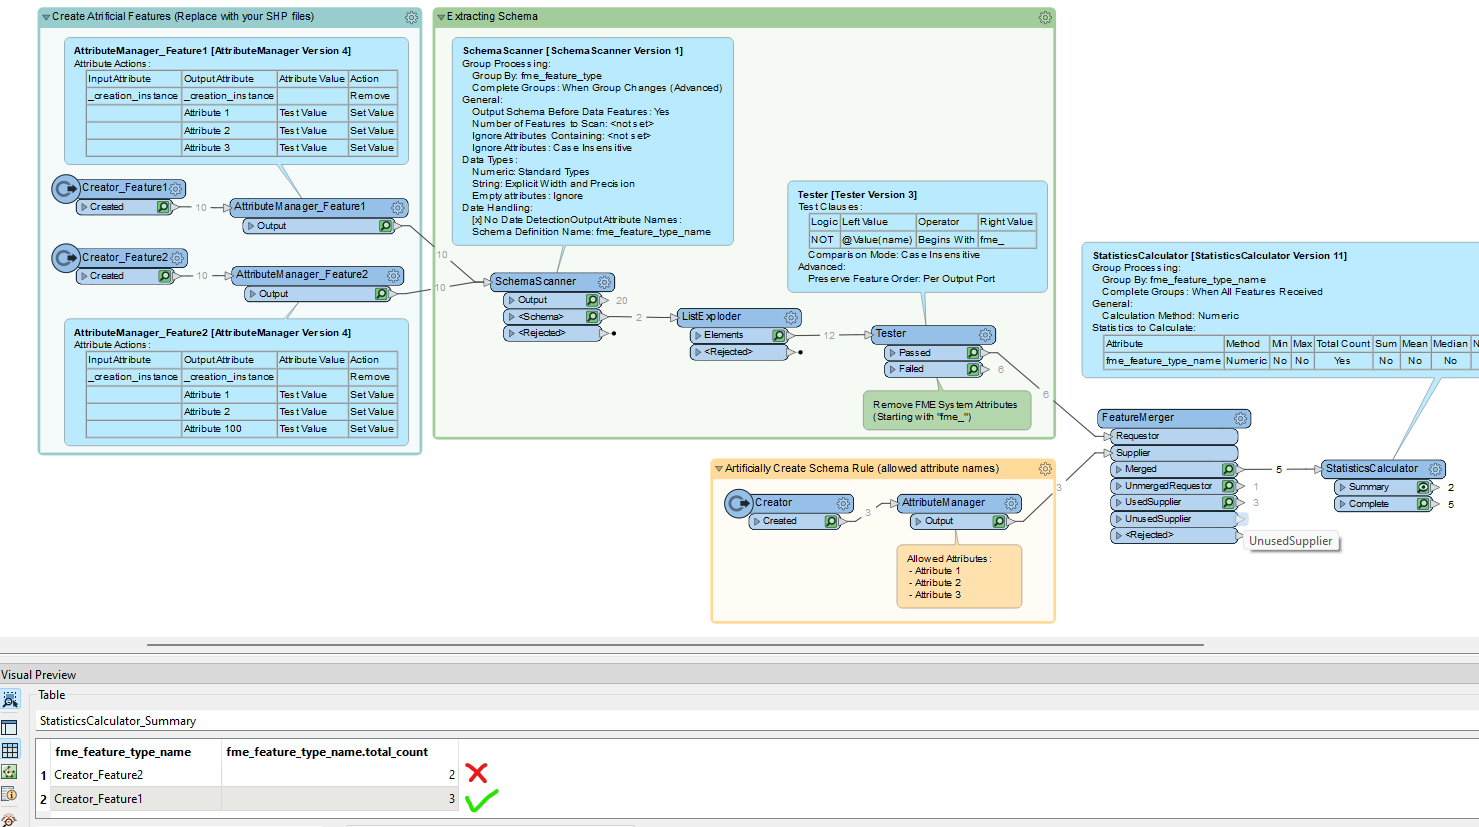Collapse the Artificially Create Schema Rule bookmark
This screenshot has height=827, width=1479.
point(719,468)
